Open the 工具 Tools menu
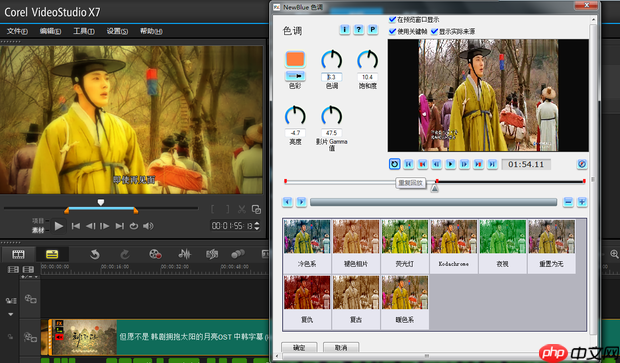The image size is (620, 363). pos(84,31)
